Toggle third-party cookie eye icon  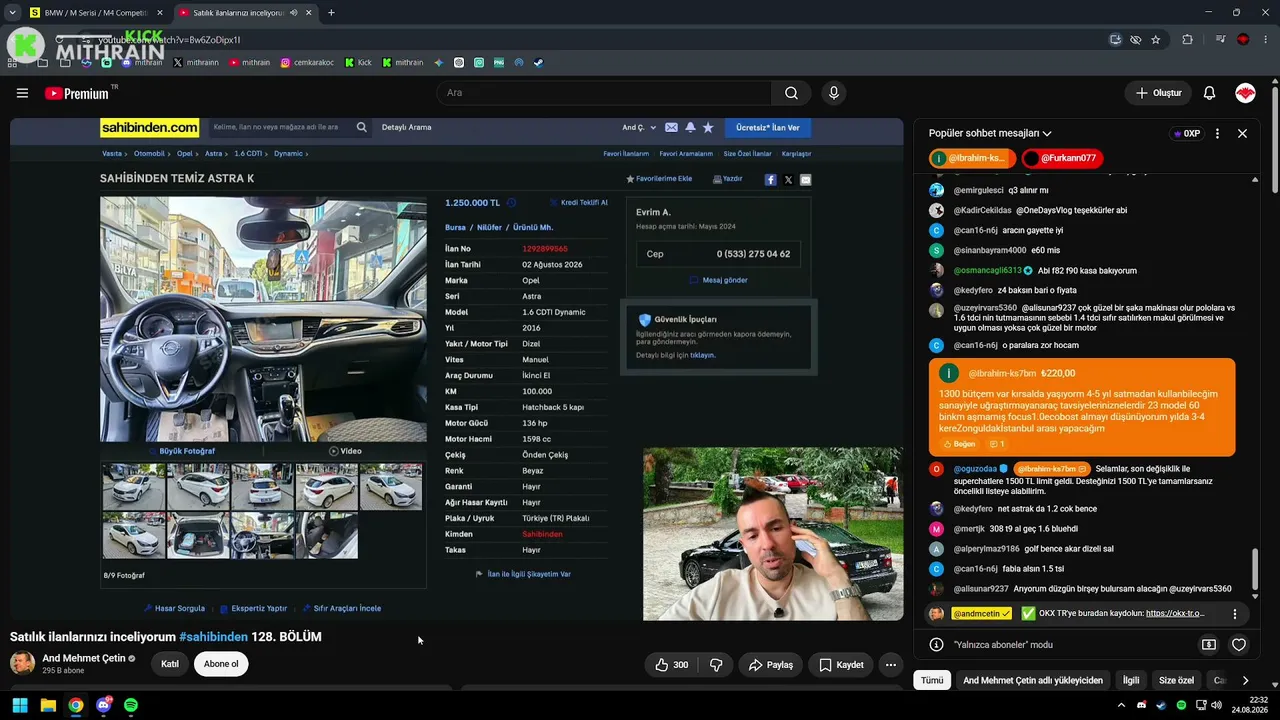click(x=1136, y=40)
